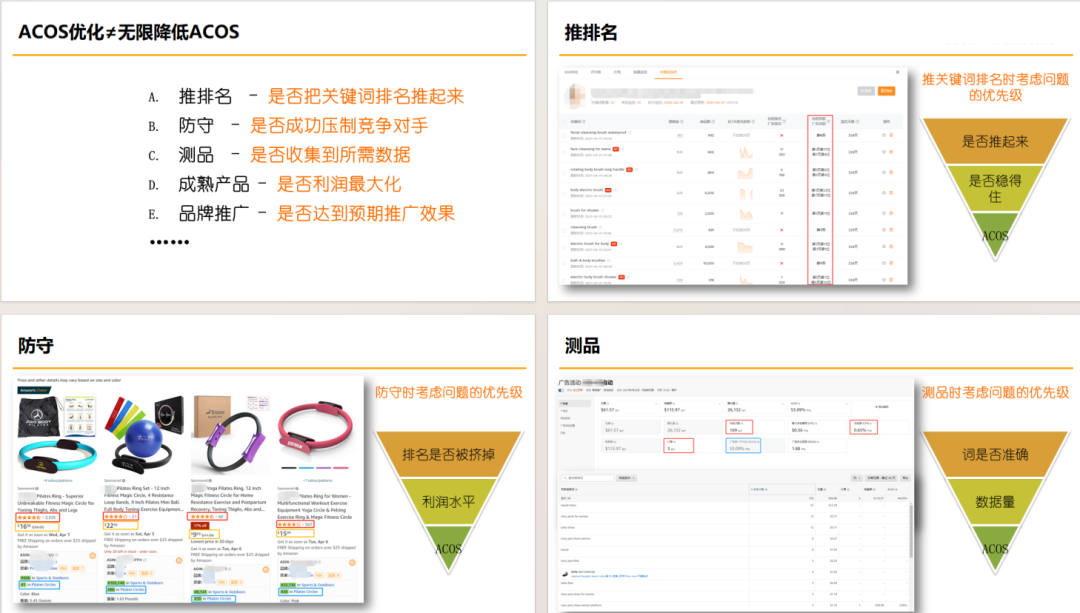Tick the checkbox beside 'cleansing brush' keyword row
The image size is (1080, 613).
coord(565,229)
